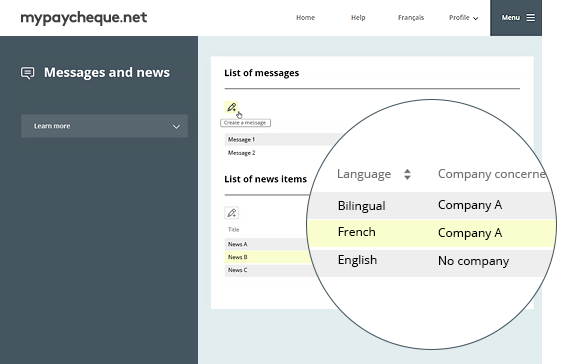Click the Language column header label
The height and width of the screenshot is (364, 578).
tap(364, 174)
